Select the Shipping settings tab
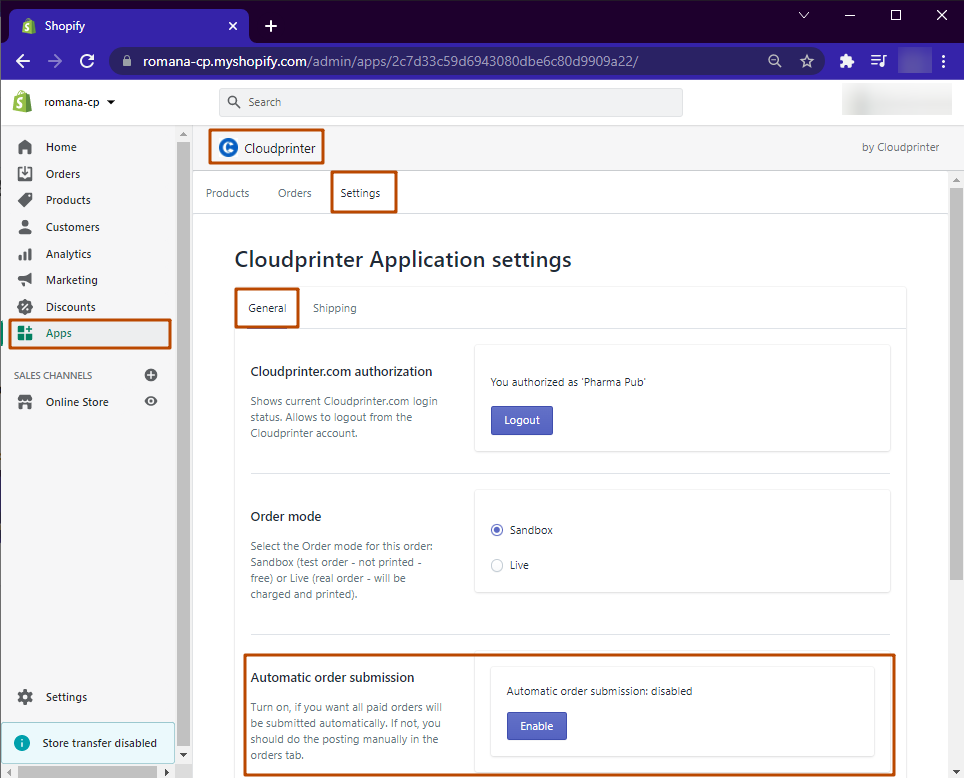The height and width of the screenshot is (778, 964). (x=334, y=308)
